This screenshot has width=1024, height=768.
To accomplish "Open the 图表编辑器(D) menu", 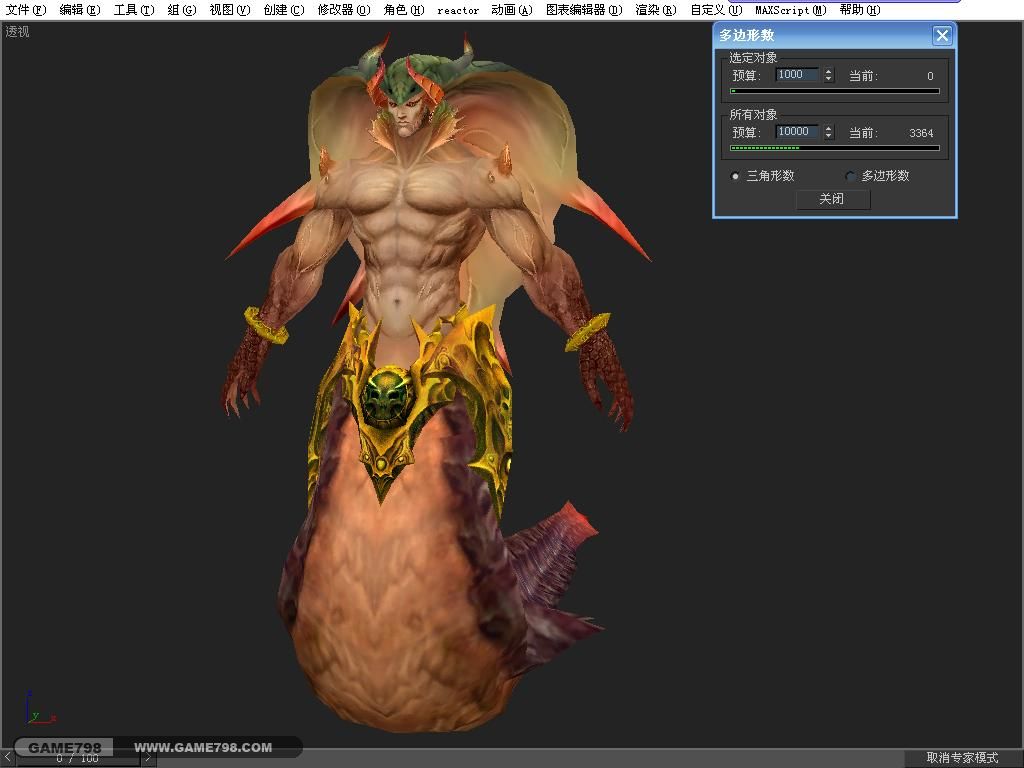I will tap(584, 10).
